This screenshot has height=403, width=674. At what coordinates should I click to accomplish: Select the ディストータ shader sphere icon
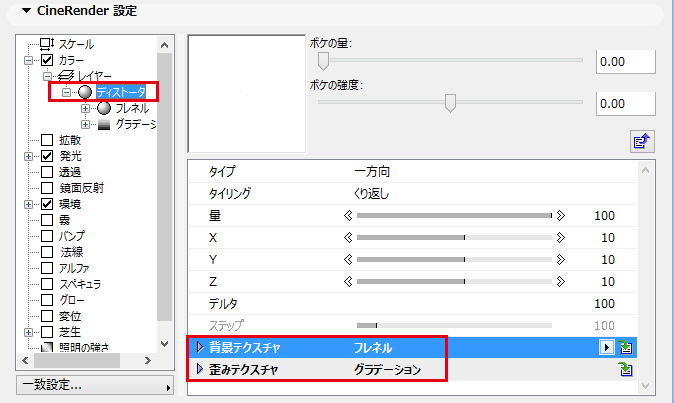click(85, 92)
